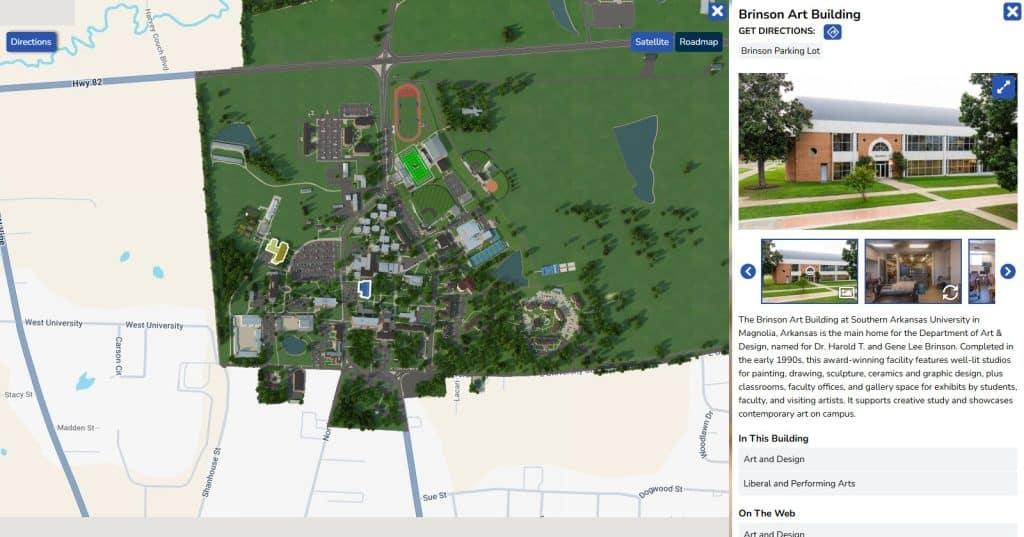1024x537 pixels.
Task: Select the partially visible third thumbnail
Action: pyautogui.click(x=982, y=271)
